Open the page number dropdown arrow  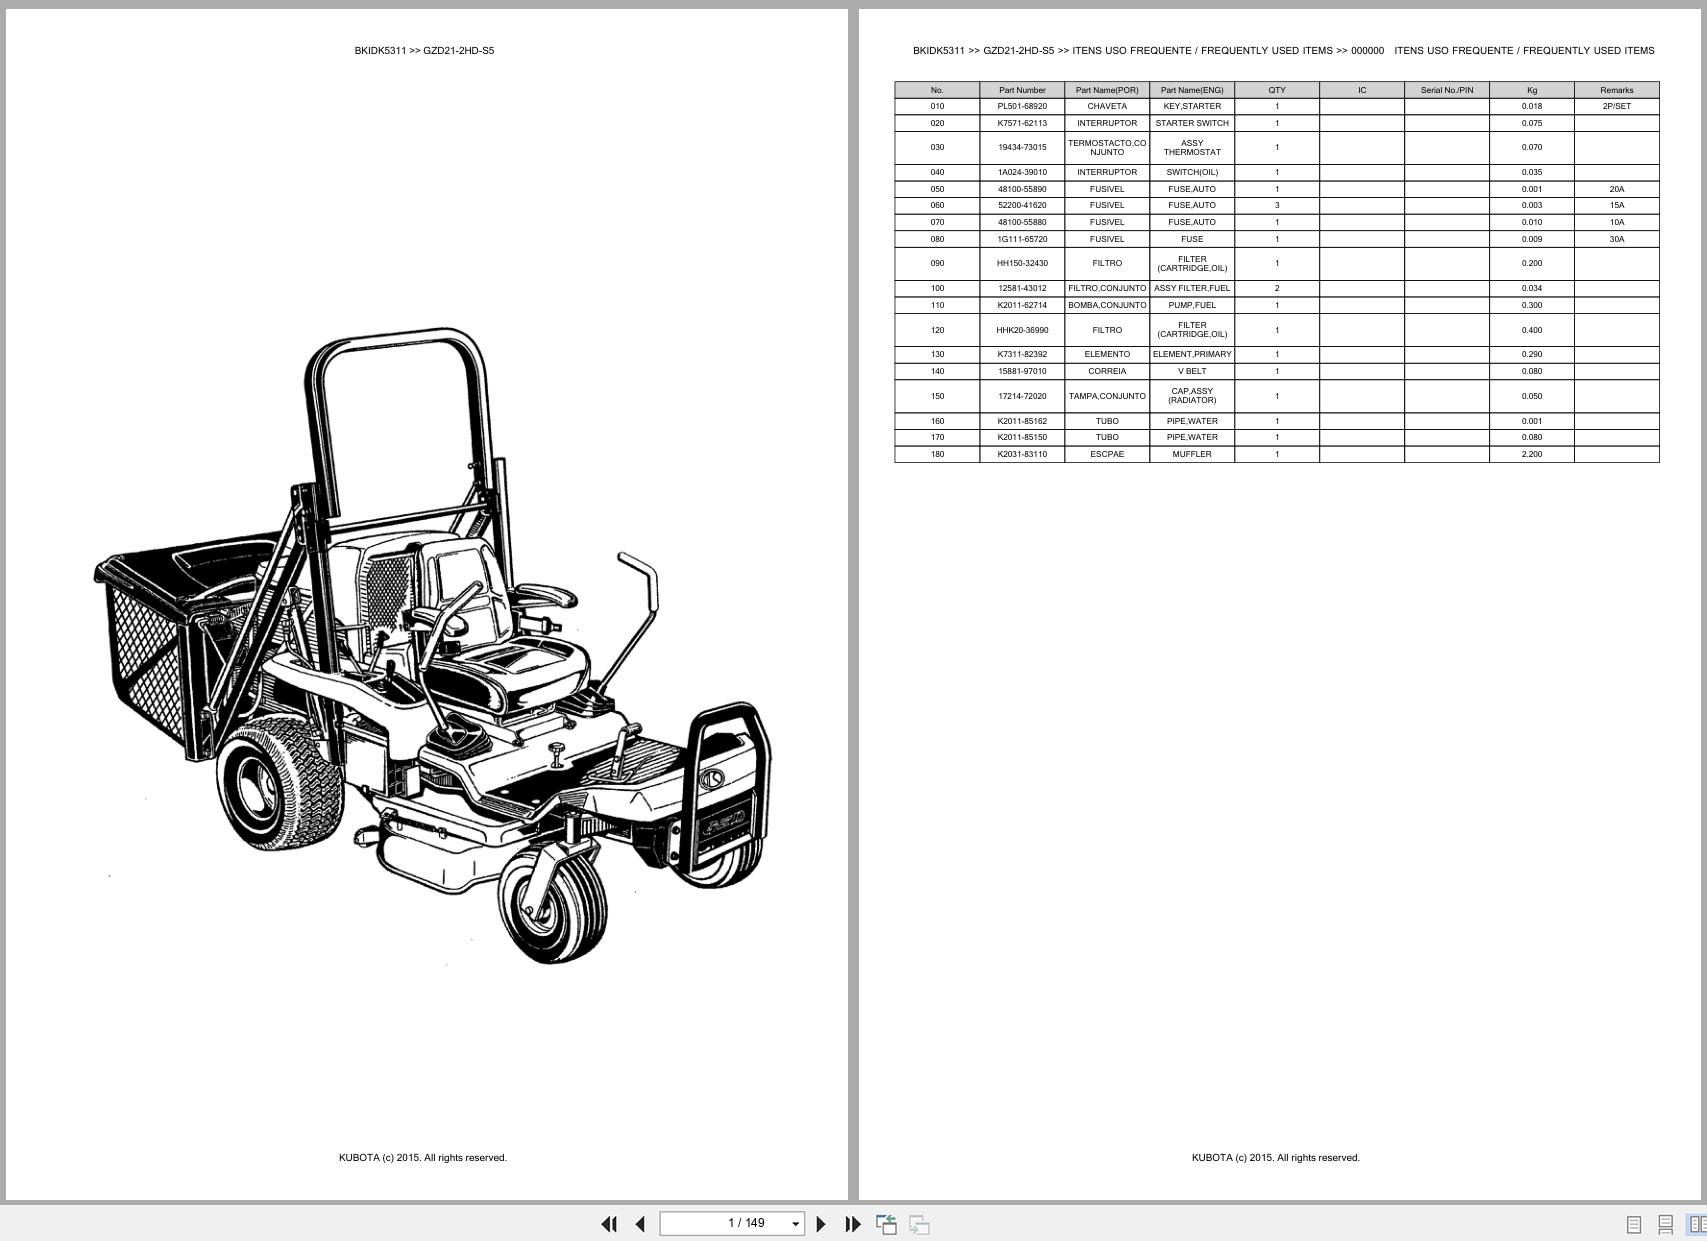795,1224
